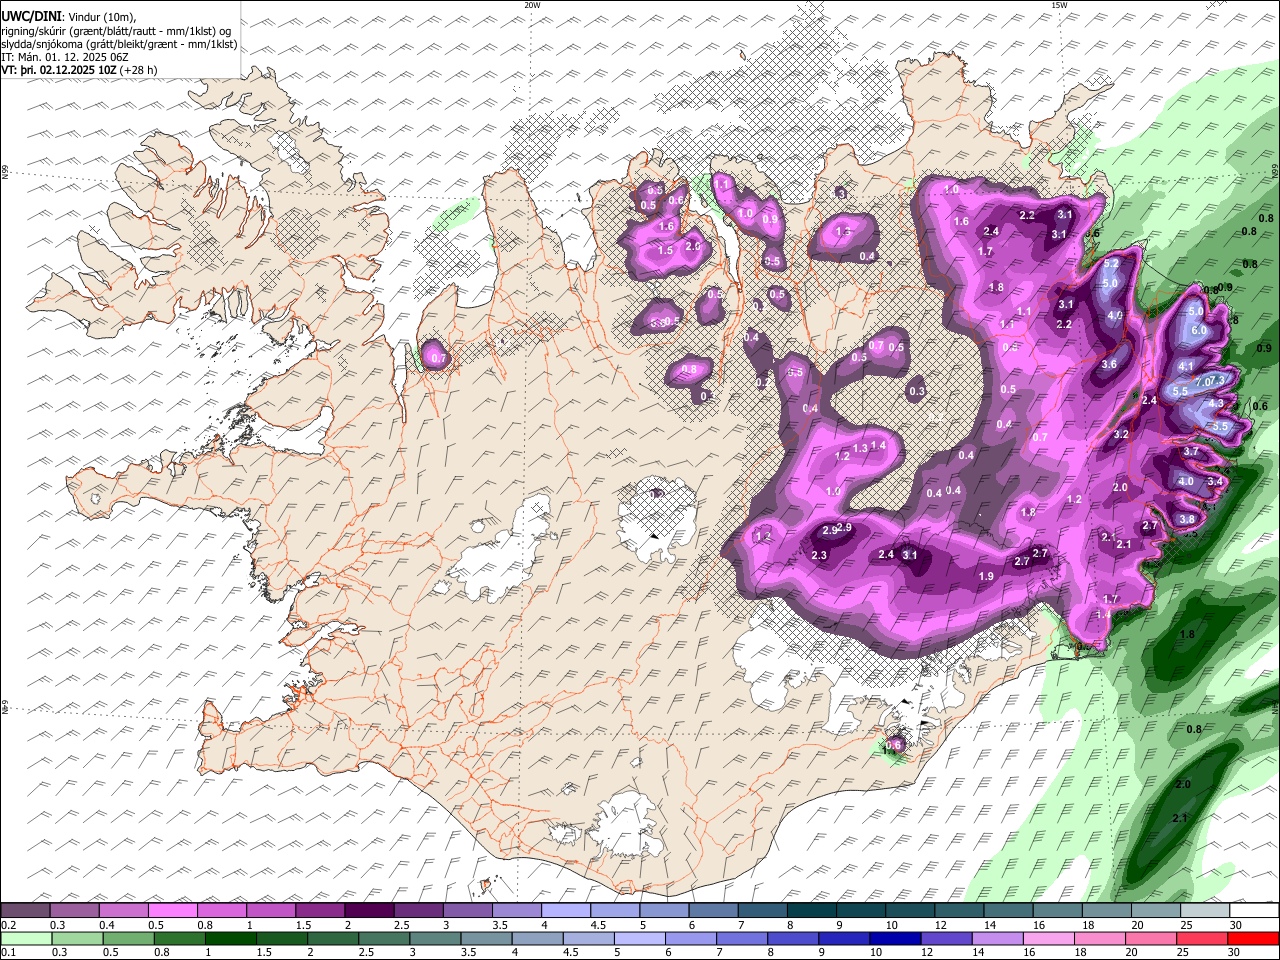Click the green-shaded 2.0 rain value offshore

click(x=1183, y=784)
